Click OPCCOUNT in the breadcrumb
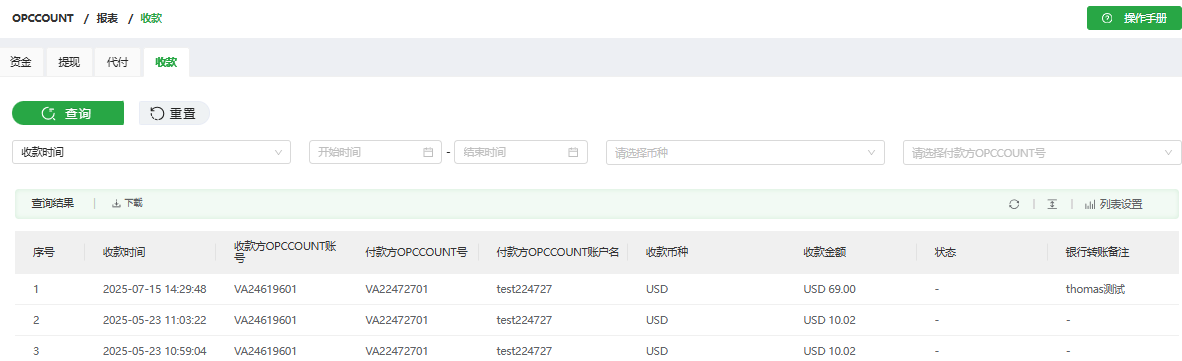Screen dimensions: 1182x361 pos(43,18)
